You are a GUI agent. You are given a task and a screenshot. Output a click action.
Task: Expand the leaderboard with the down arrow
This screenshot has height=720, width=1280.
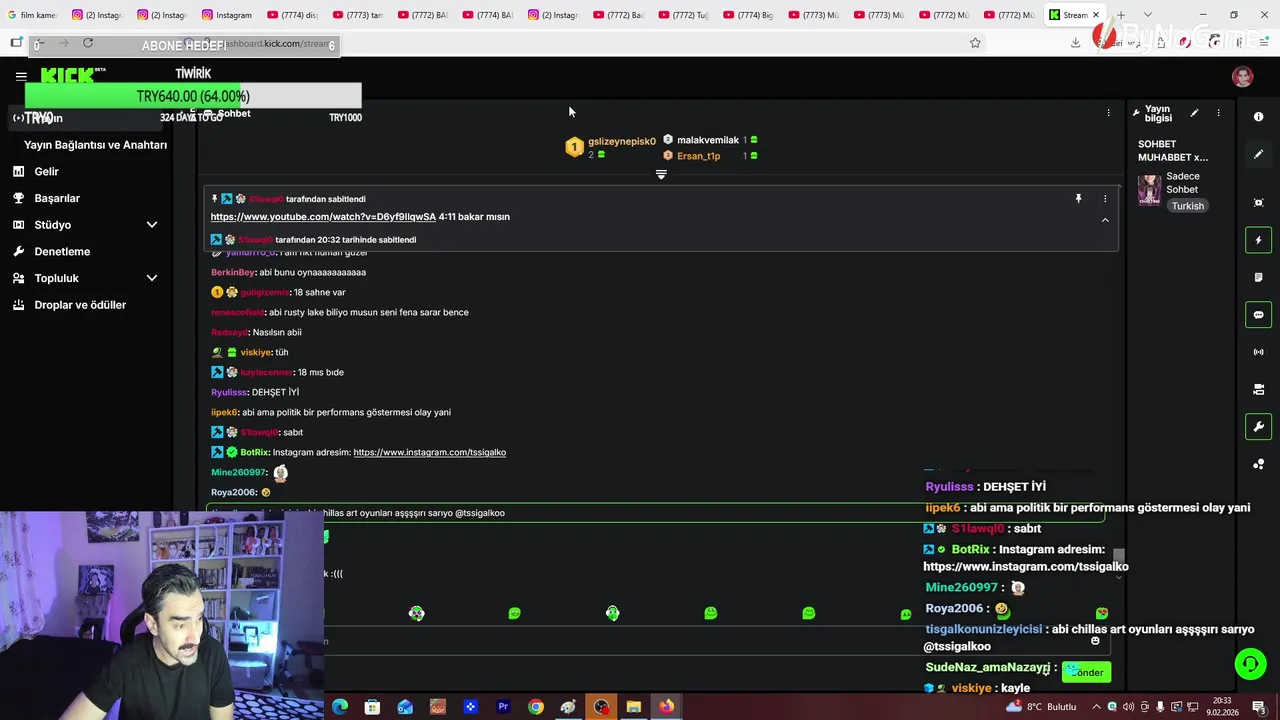(661, 174)
